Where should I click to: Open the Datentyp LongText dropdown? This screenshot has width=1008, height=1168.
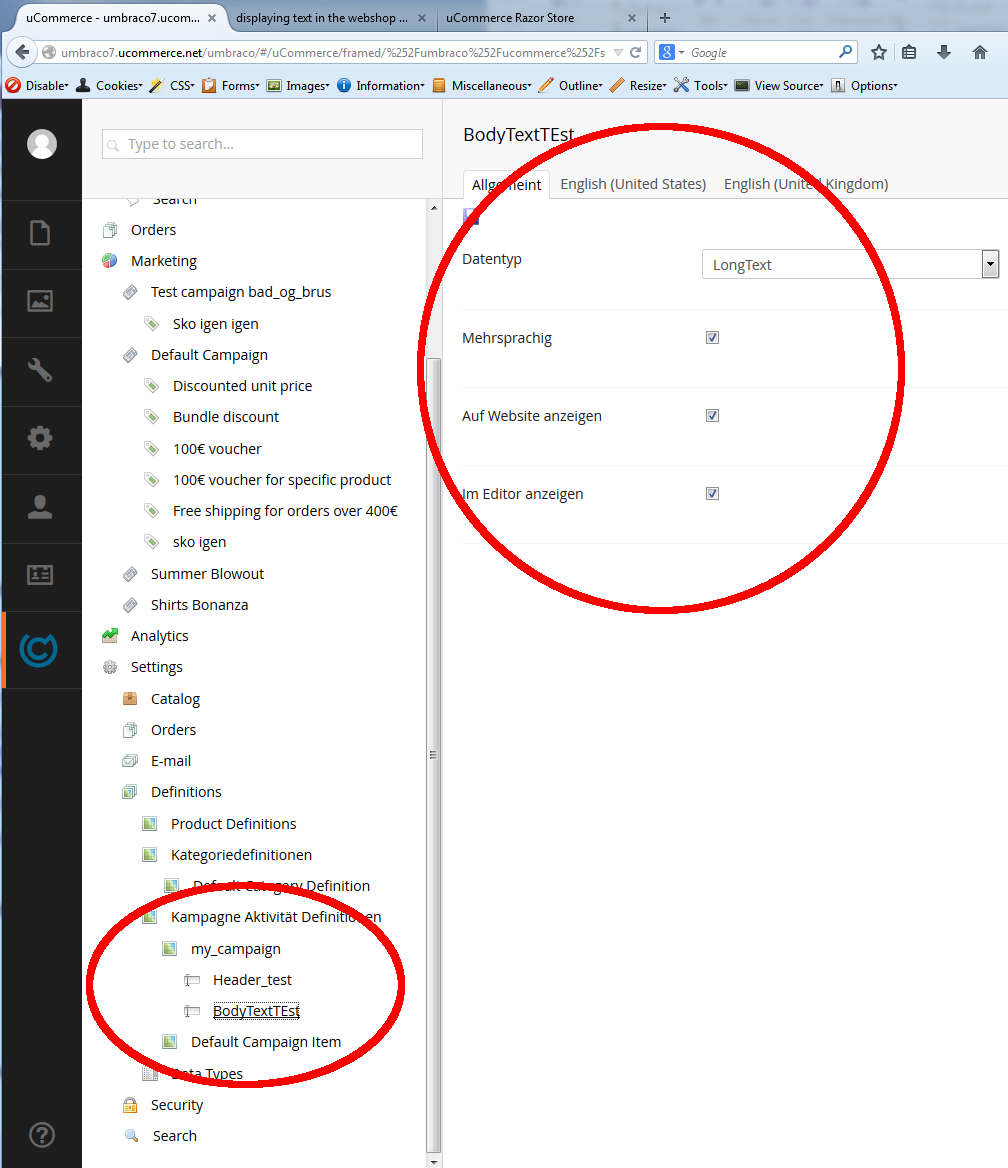850,264
